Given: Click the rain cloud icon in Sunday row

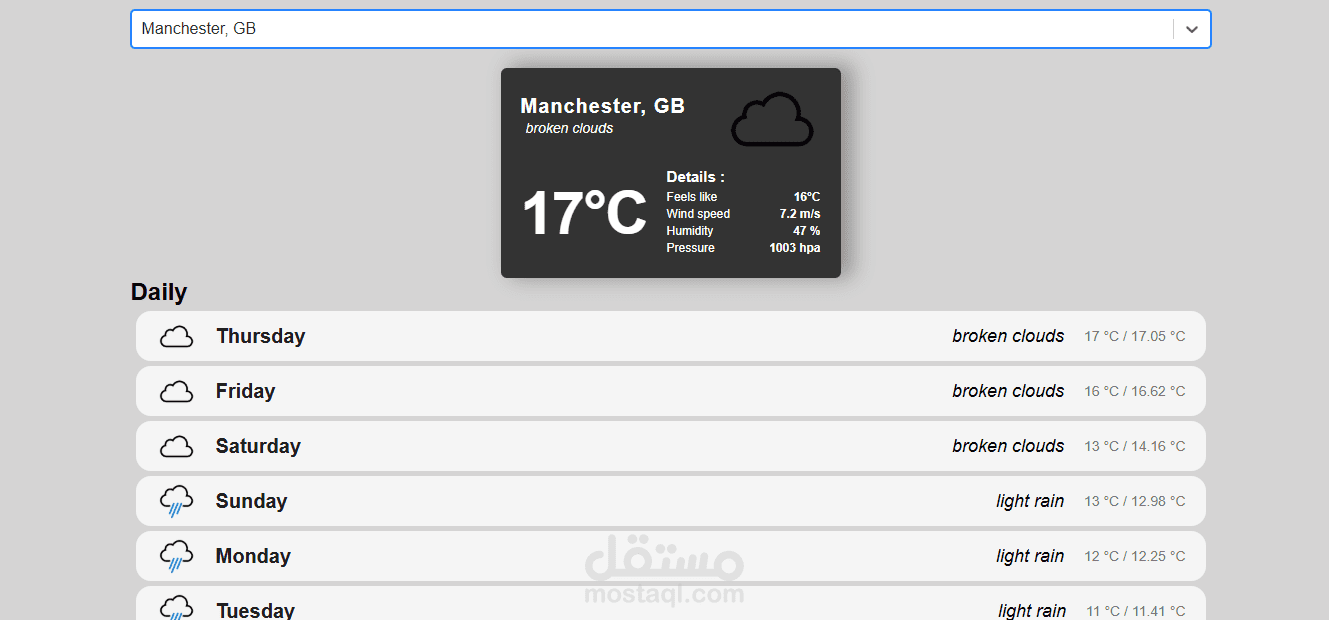Looking at the screenshot, I should click(176, 501).
